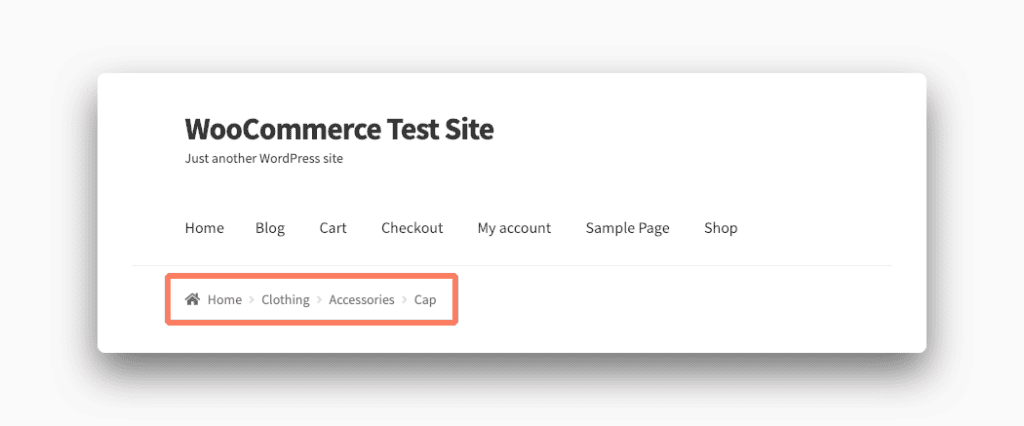1024x426 pixels.
Task: Go to the Shop menu item
Action: [x=721, y=228]
